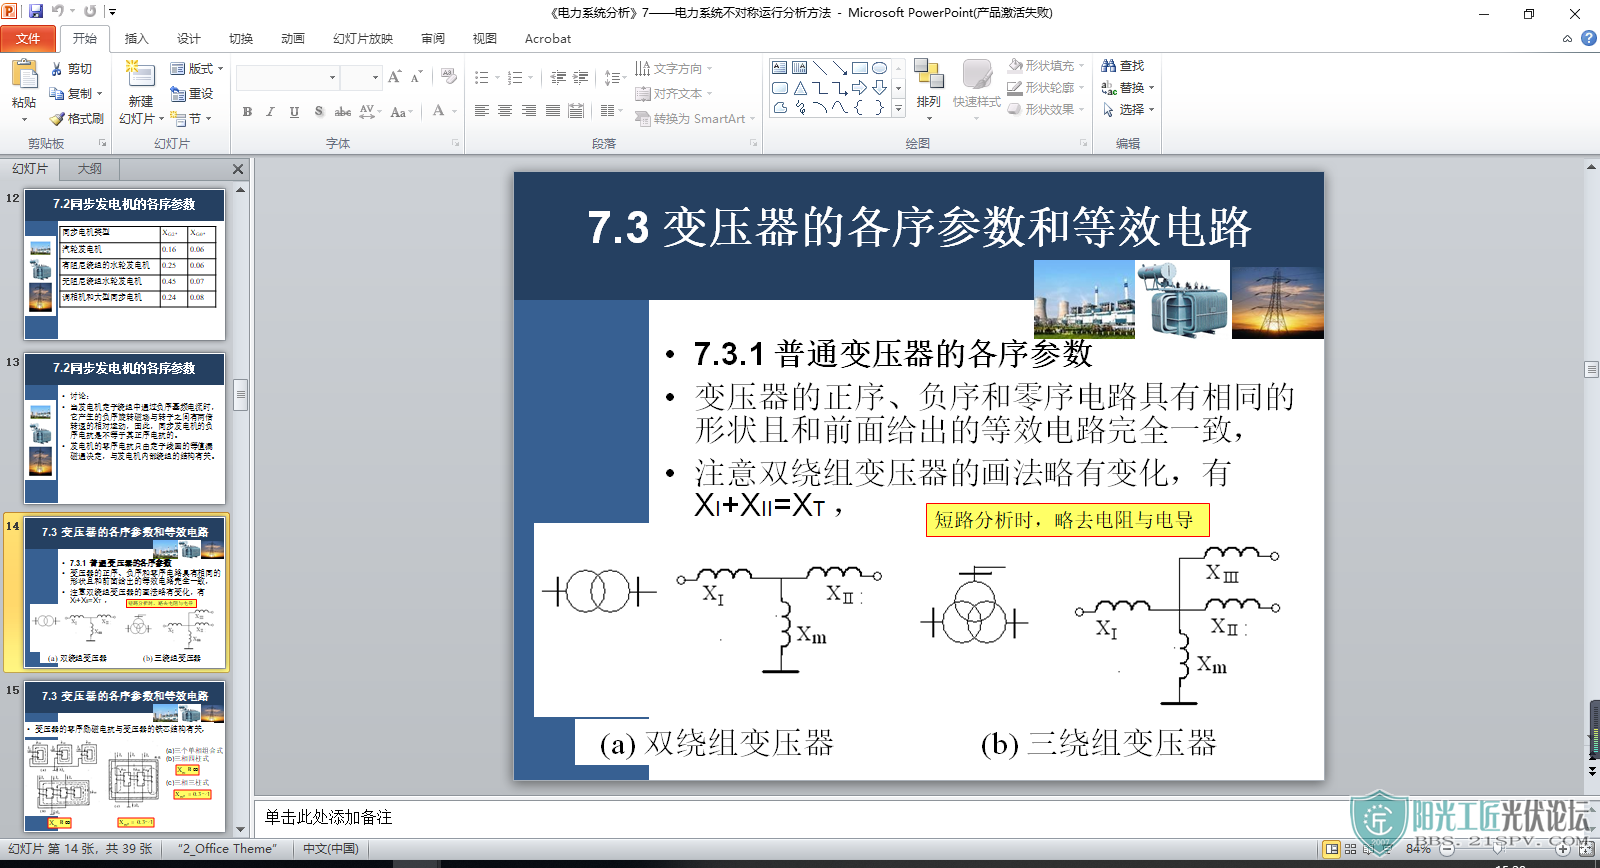1600x868 pixels.
Task: Switch to the Design (设计) ribbon tab
Action: click(189, 38)
